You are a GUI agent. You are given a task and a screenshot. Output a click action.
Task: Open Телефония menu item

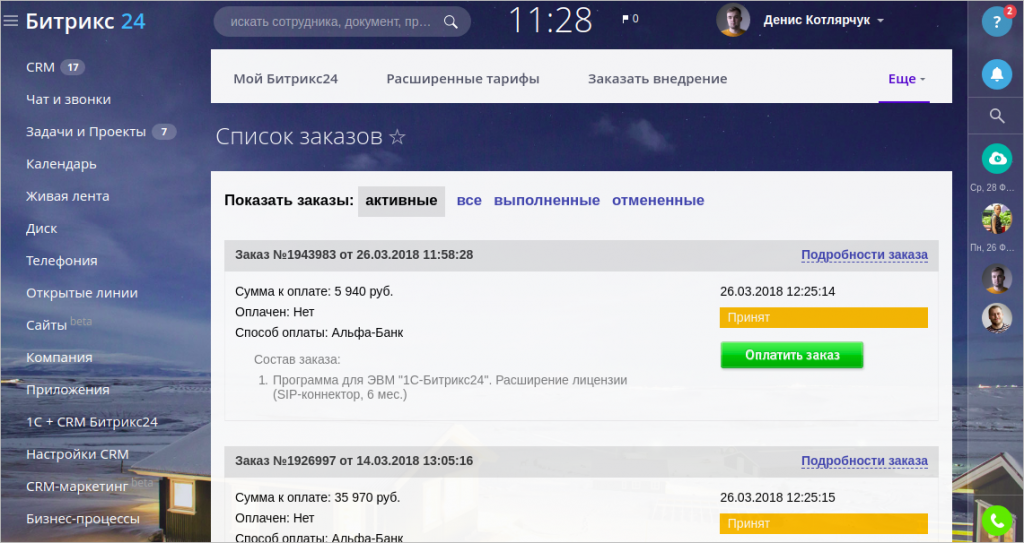(x=61, y=261)
